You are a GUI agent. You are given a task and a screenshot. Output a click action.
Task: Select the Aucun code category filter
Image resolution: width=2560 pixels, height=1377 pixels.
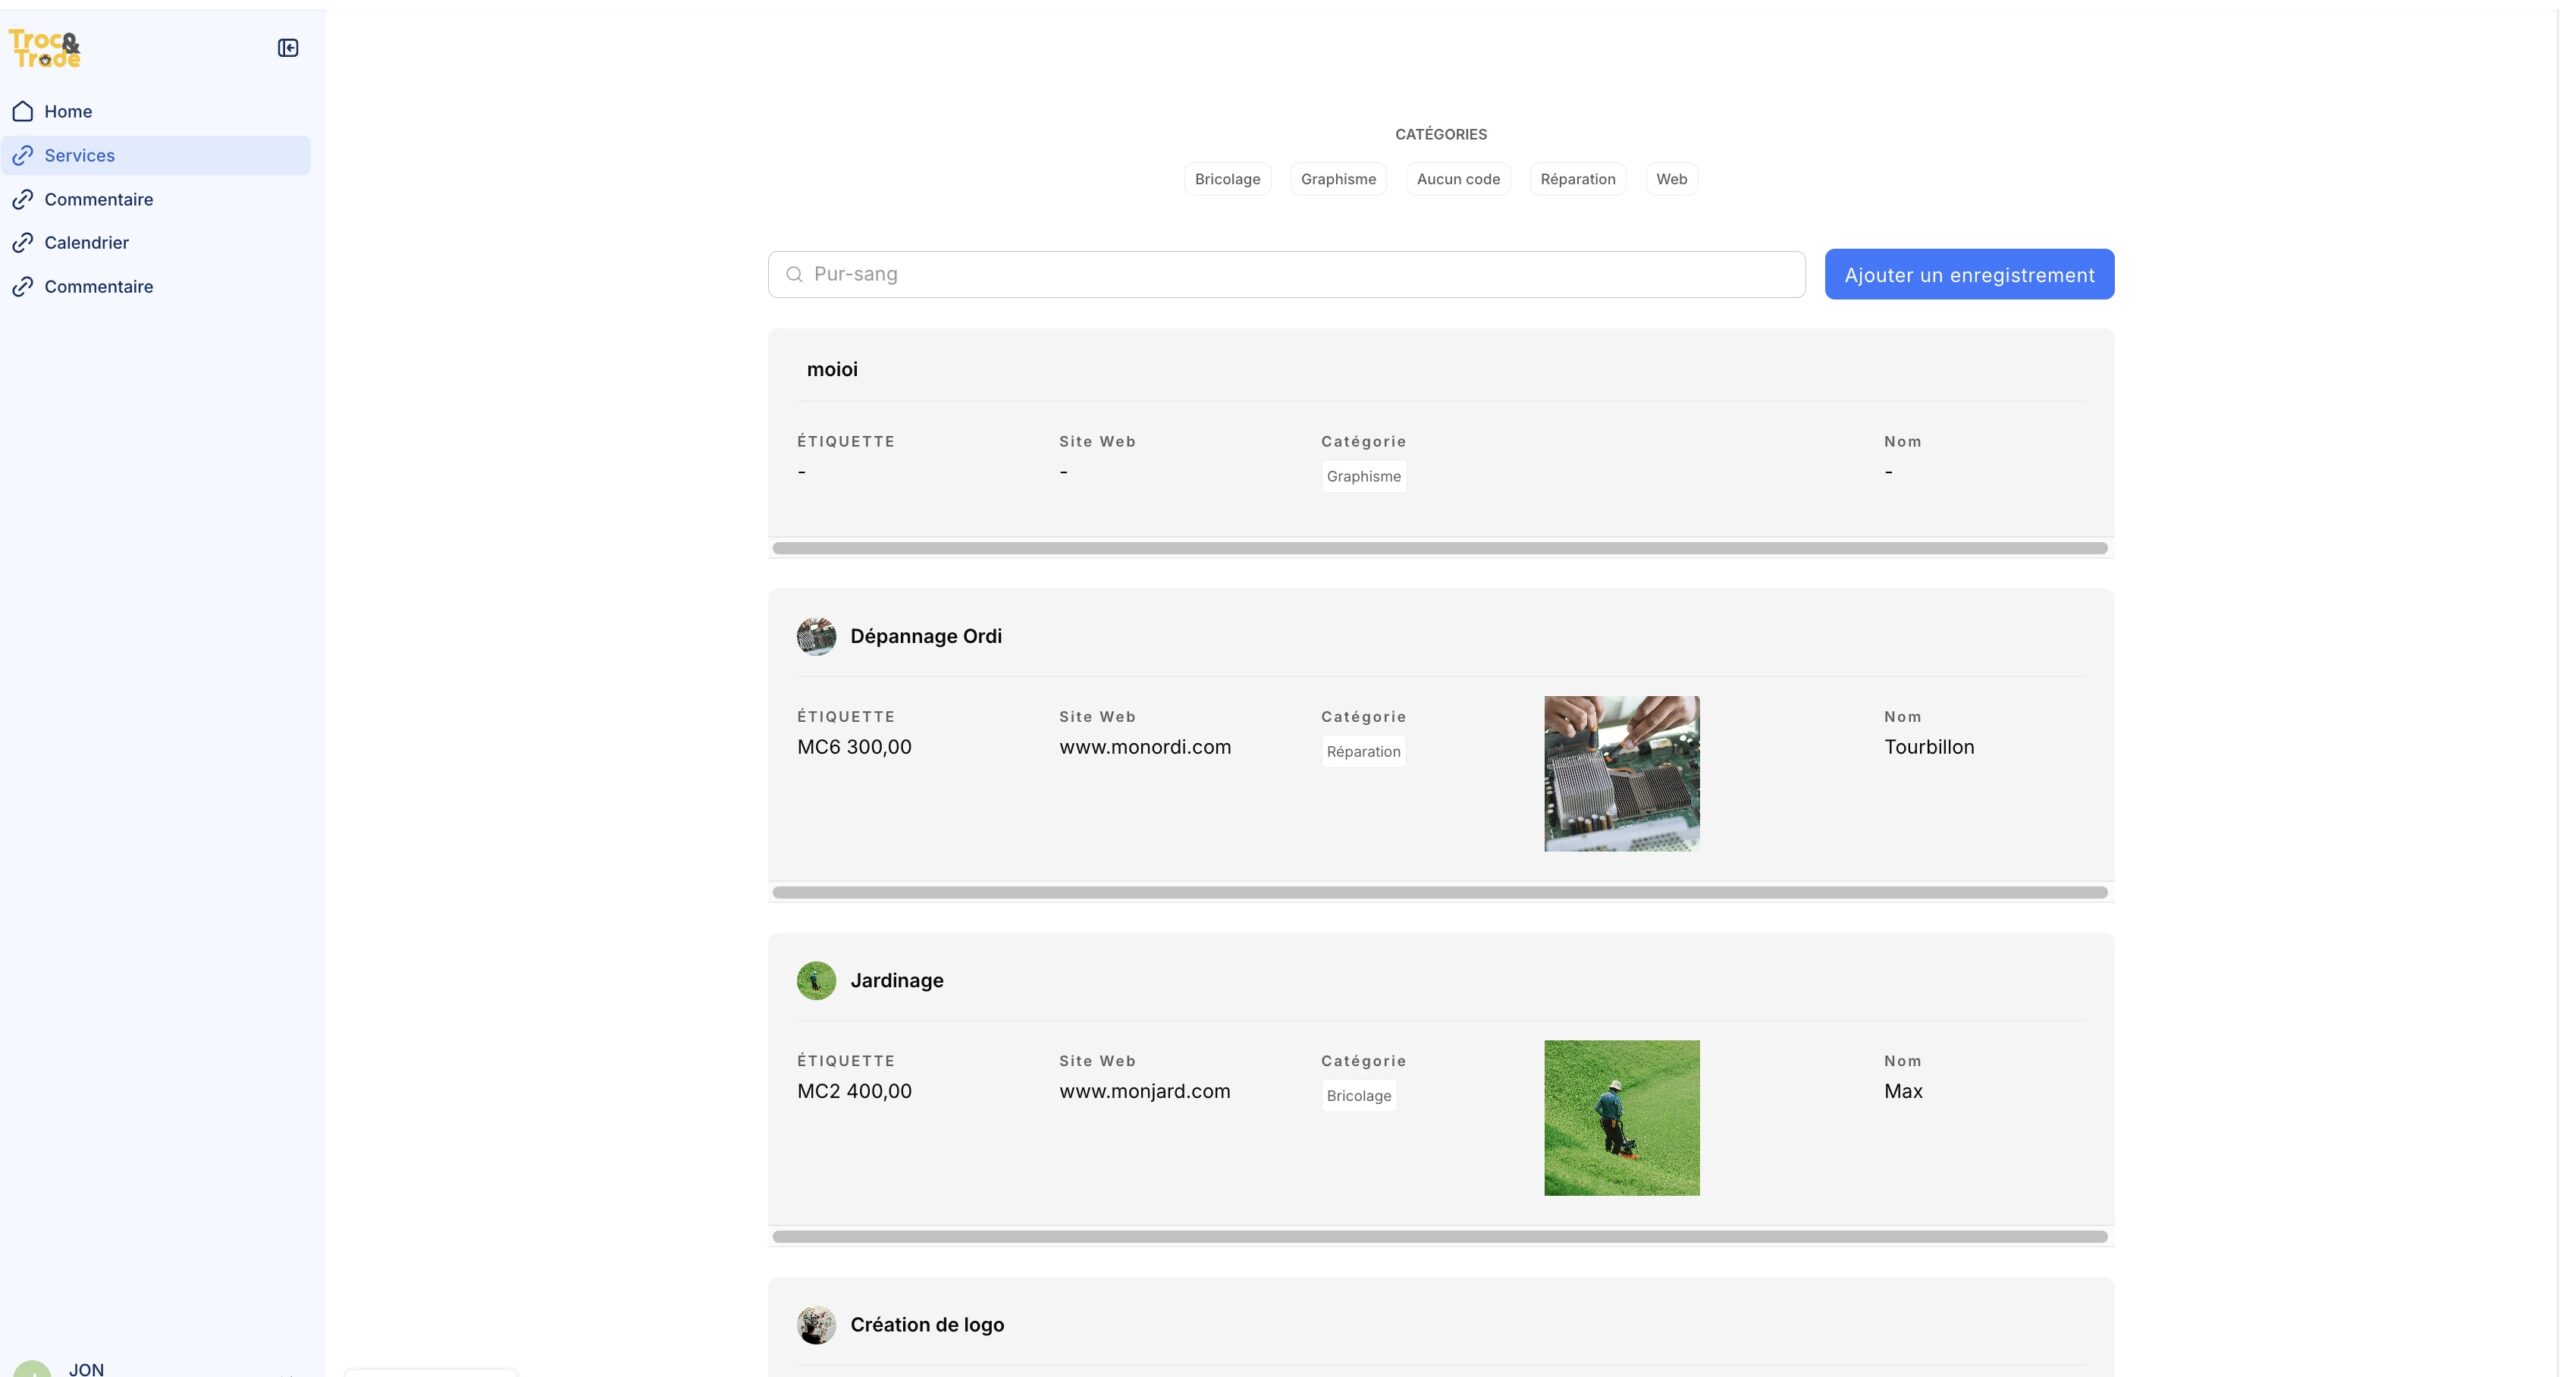pyautogui.click(x=1458, y=179)
